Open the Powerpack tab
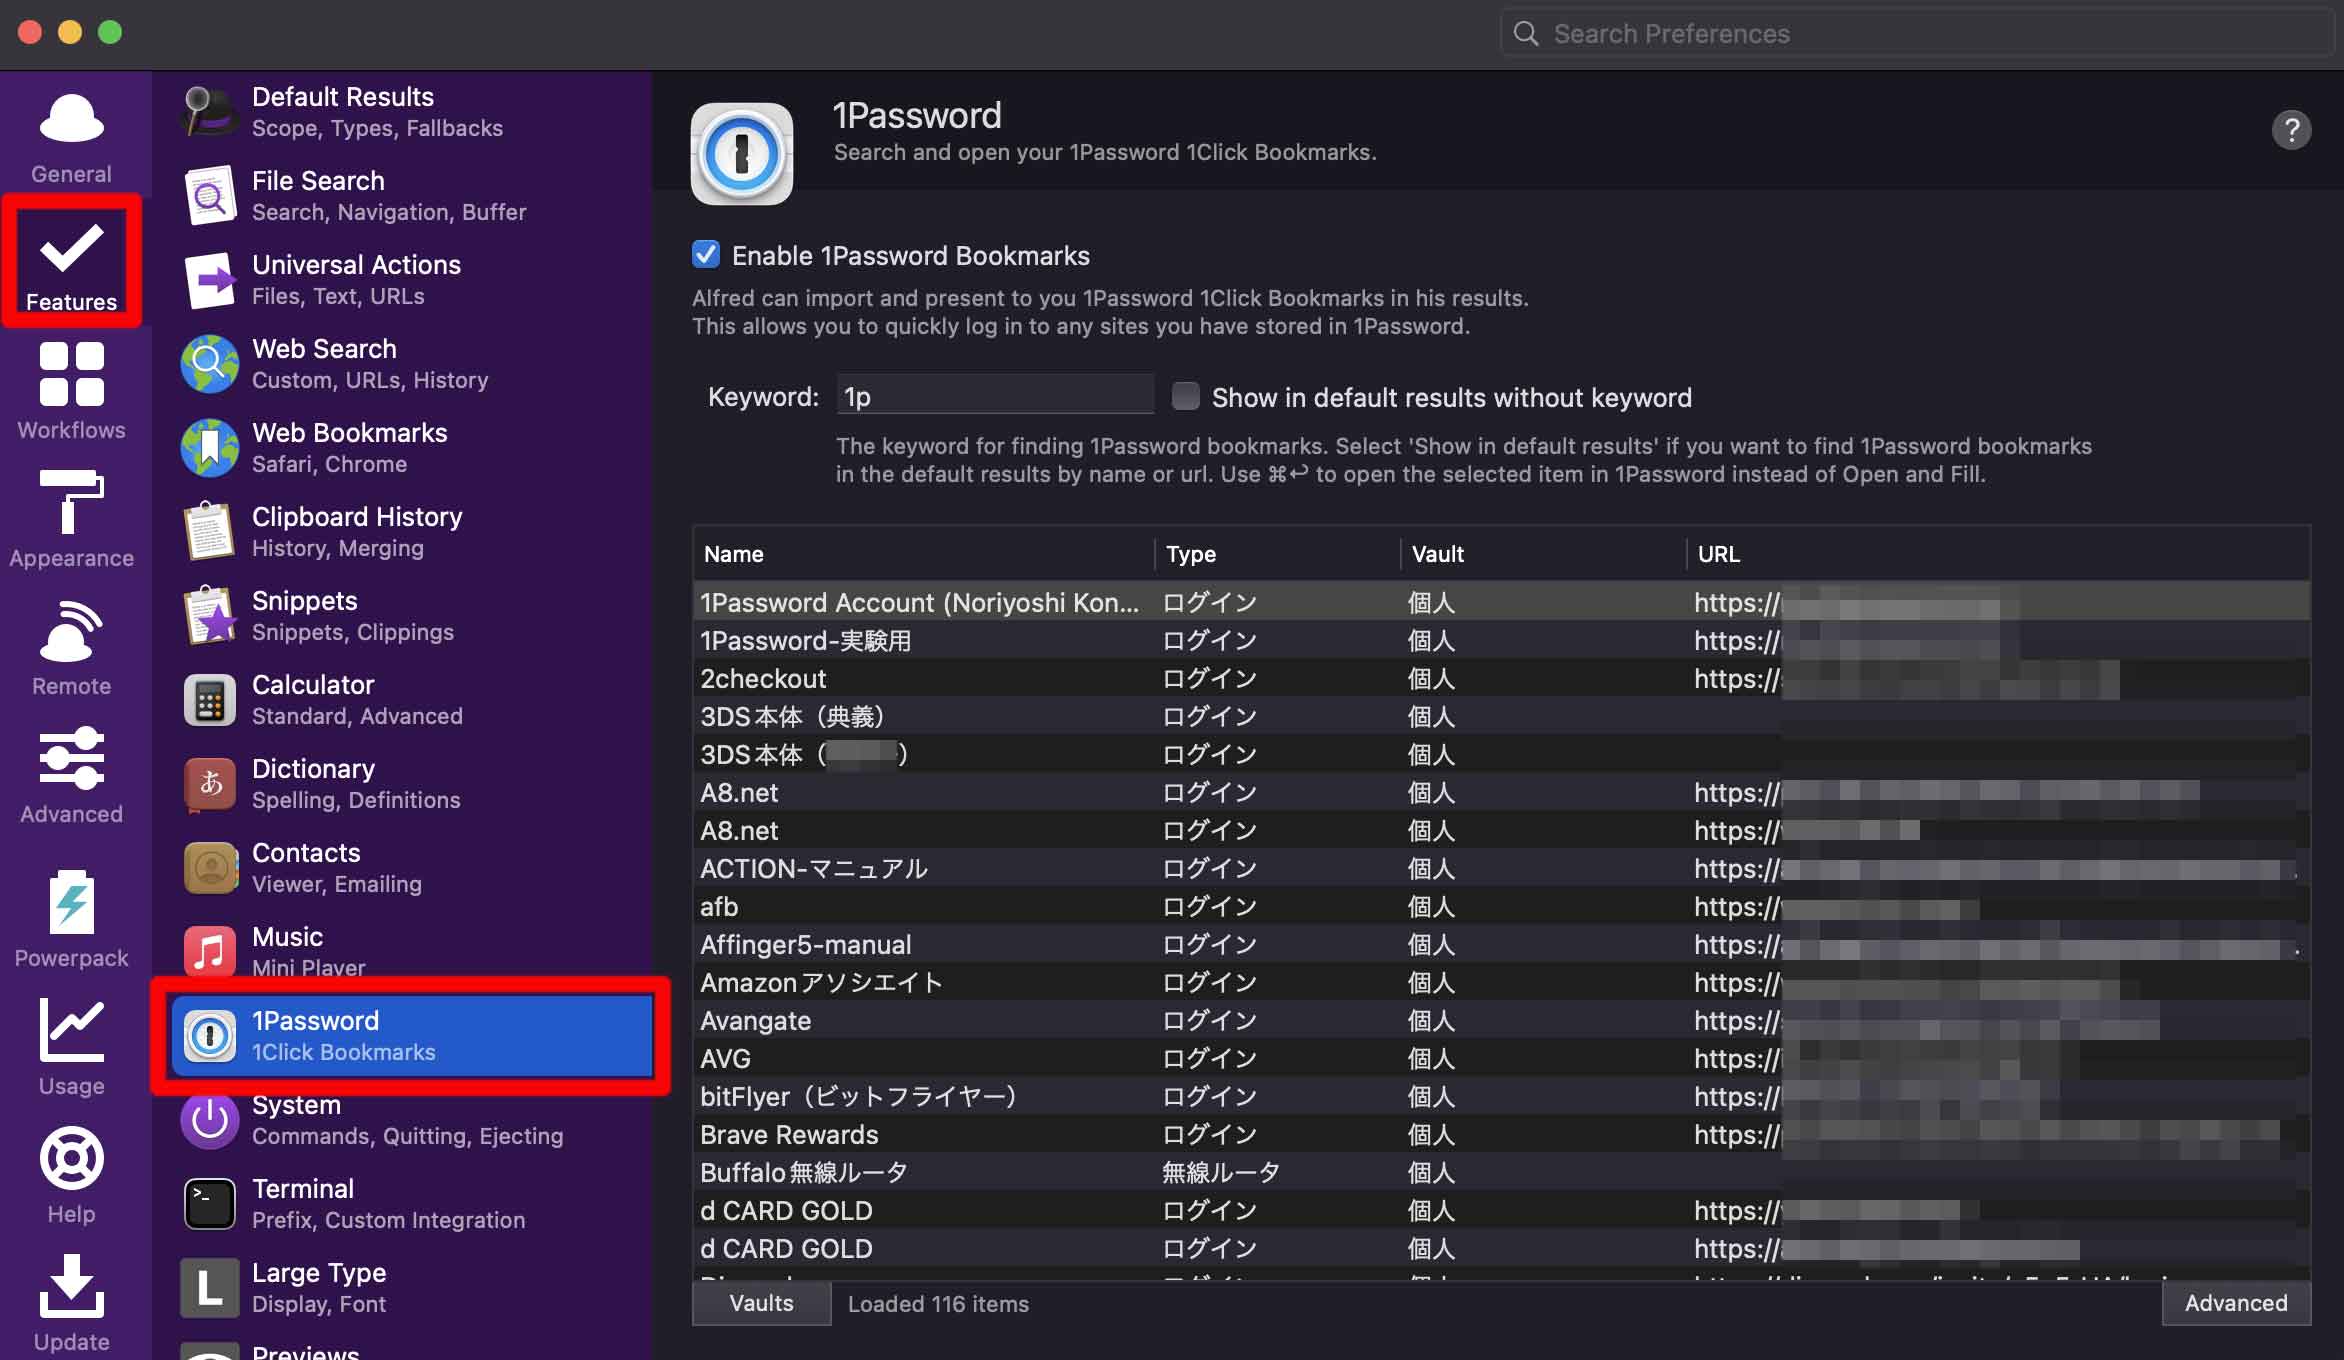2344x1360 pixels. point(71,919)
